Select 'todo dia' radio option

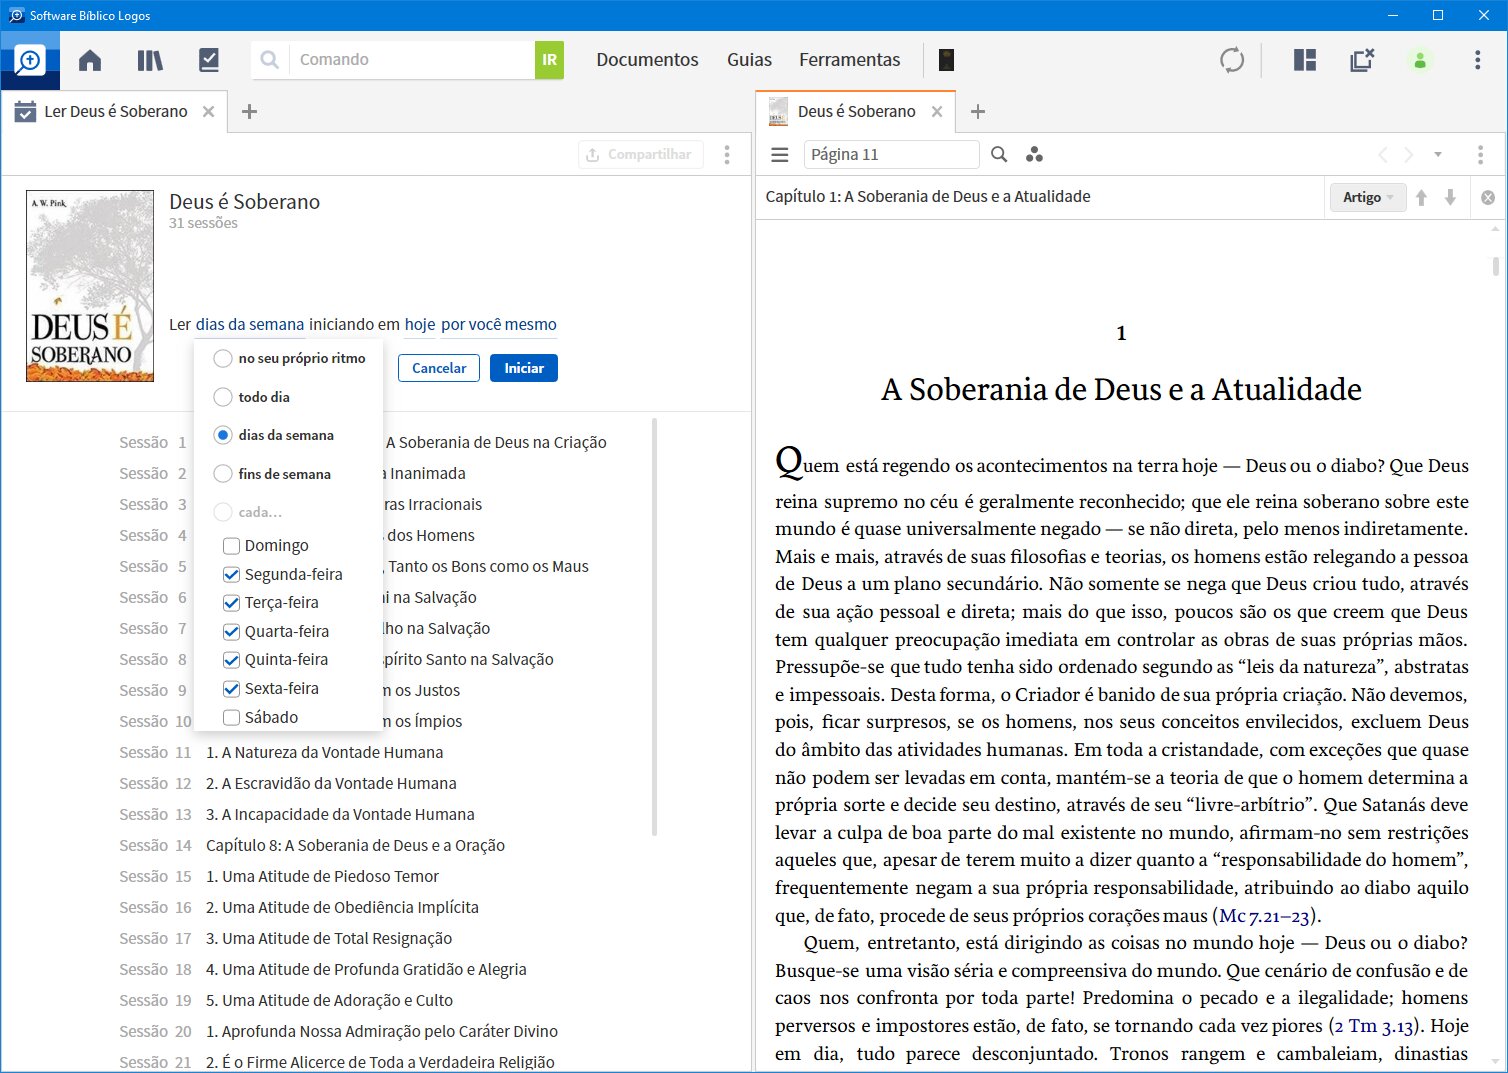223,397
